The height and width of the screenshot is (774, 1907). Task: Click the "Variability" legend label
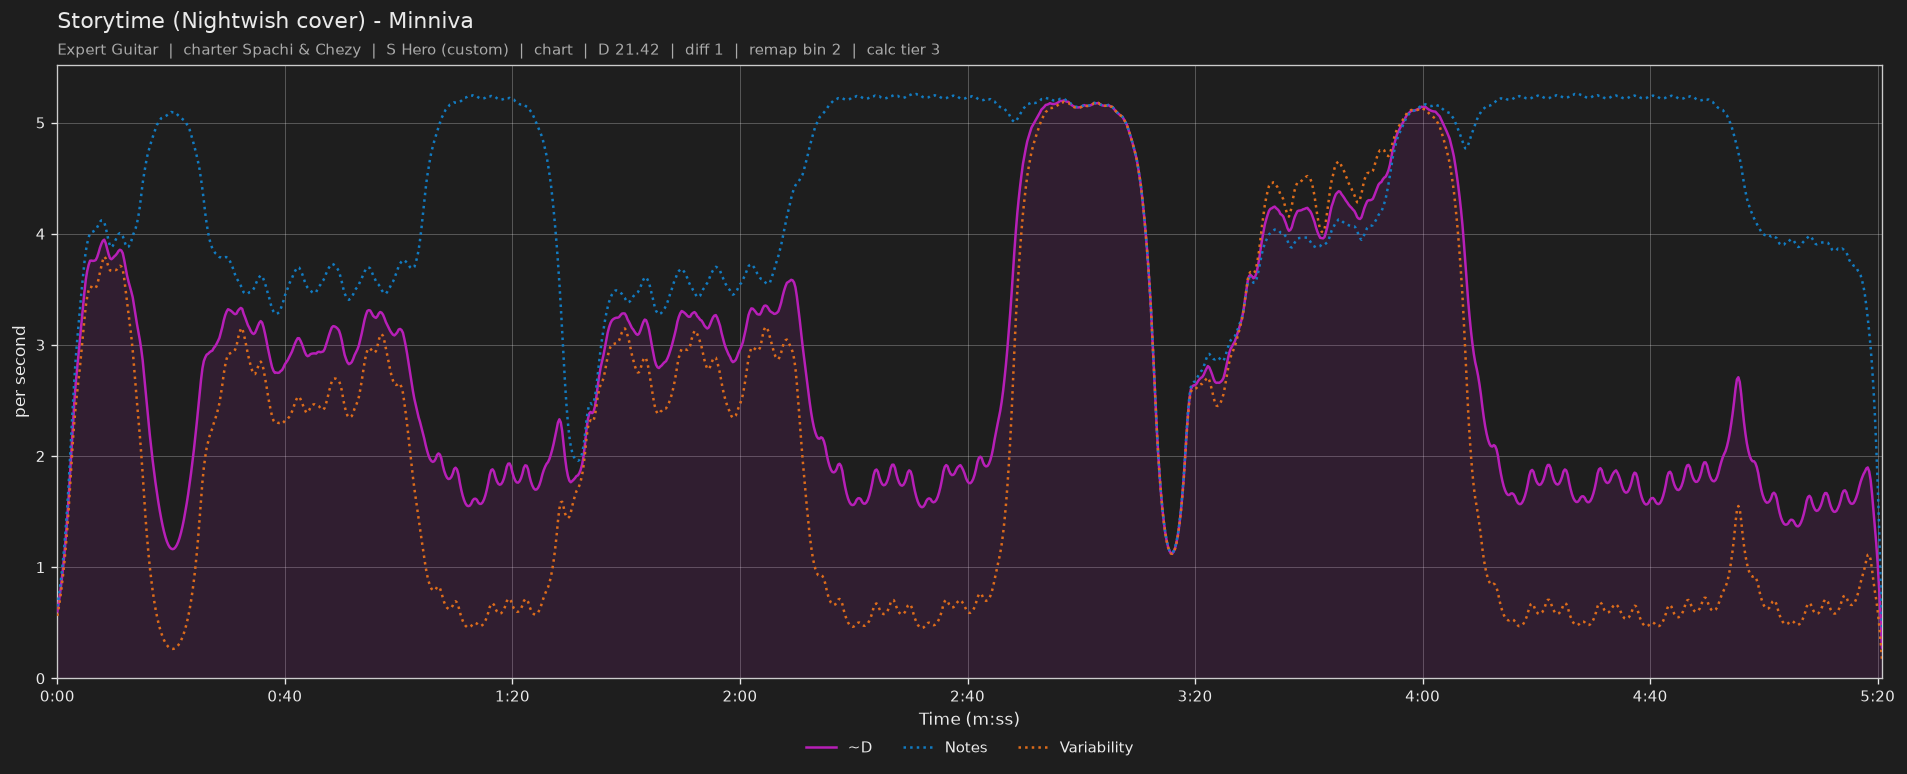(x=1096, y=748)
